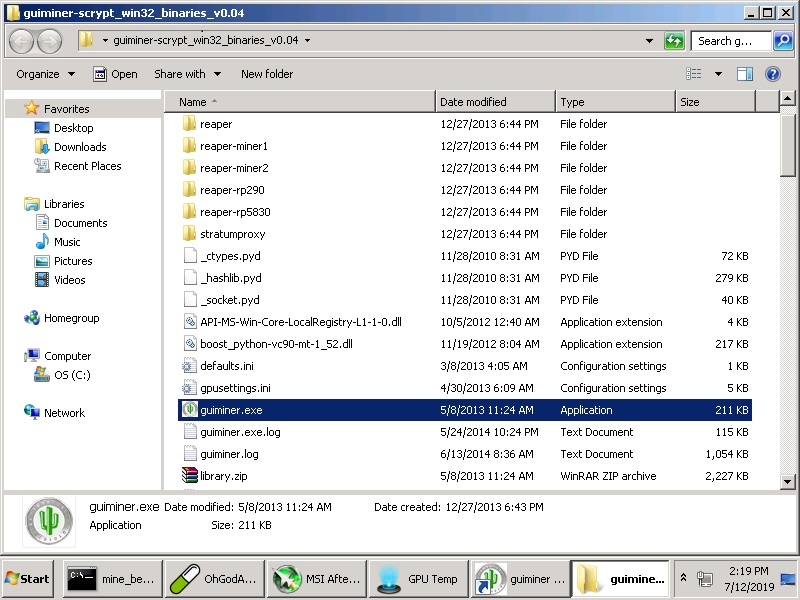Viewport: 800px width, 600px height.
Task: Select reaper-rp5830 folder name
Action: tap(235, 212)
